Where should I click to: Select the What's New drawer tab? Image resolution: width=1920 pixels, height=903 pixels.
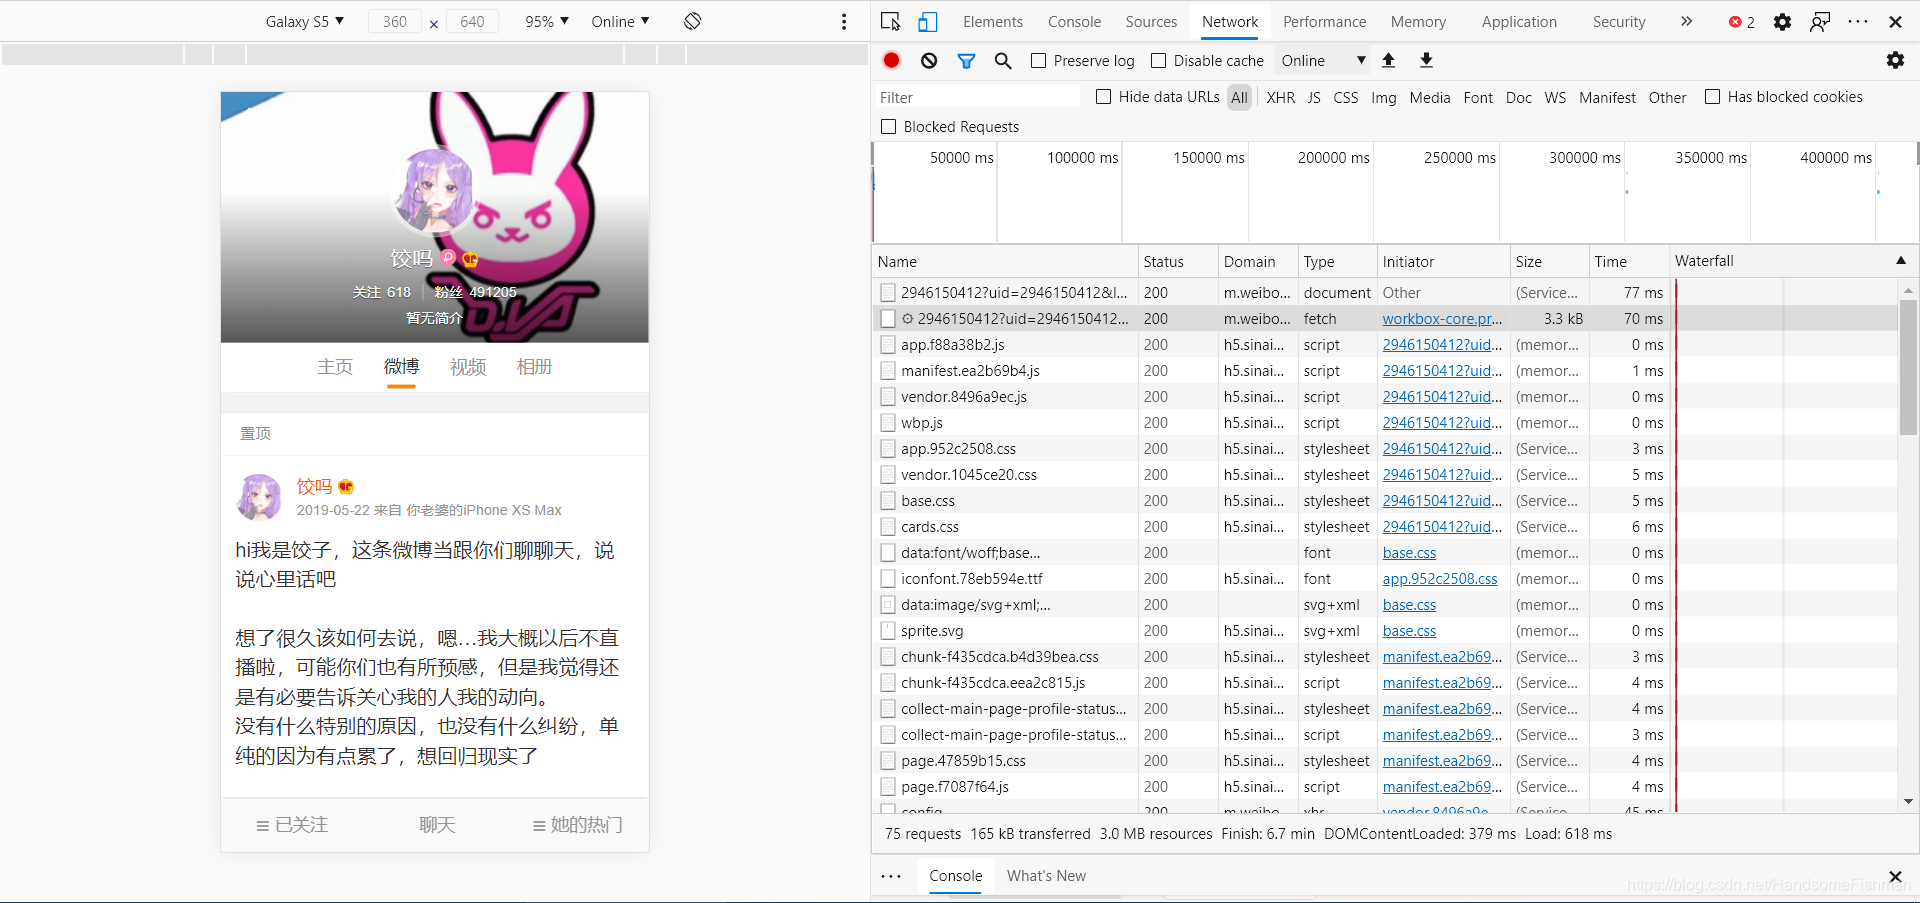click(1046, 876)
